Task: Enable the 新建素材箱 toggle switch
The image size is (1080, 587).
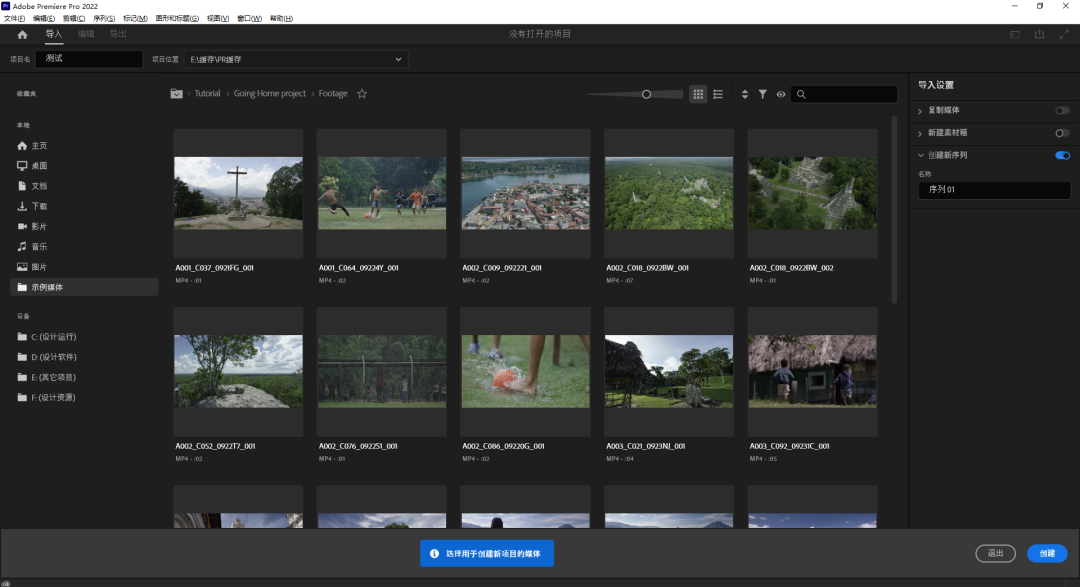Action: pyautogui.click(x=1061, y=133)
